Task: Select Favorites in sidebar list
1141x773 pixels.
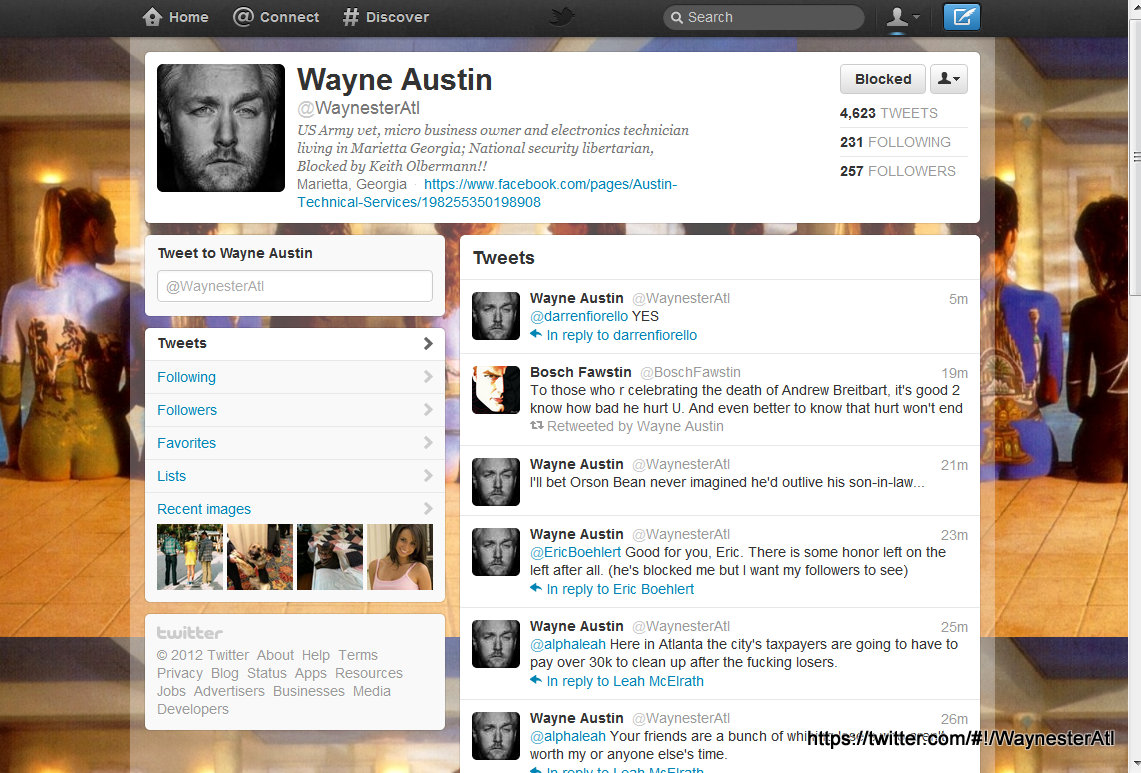Action: click(295, 443)
